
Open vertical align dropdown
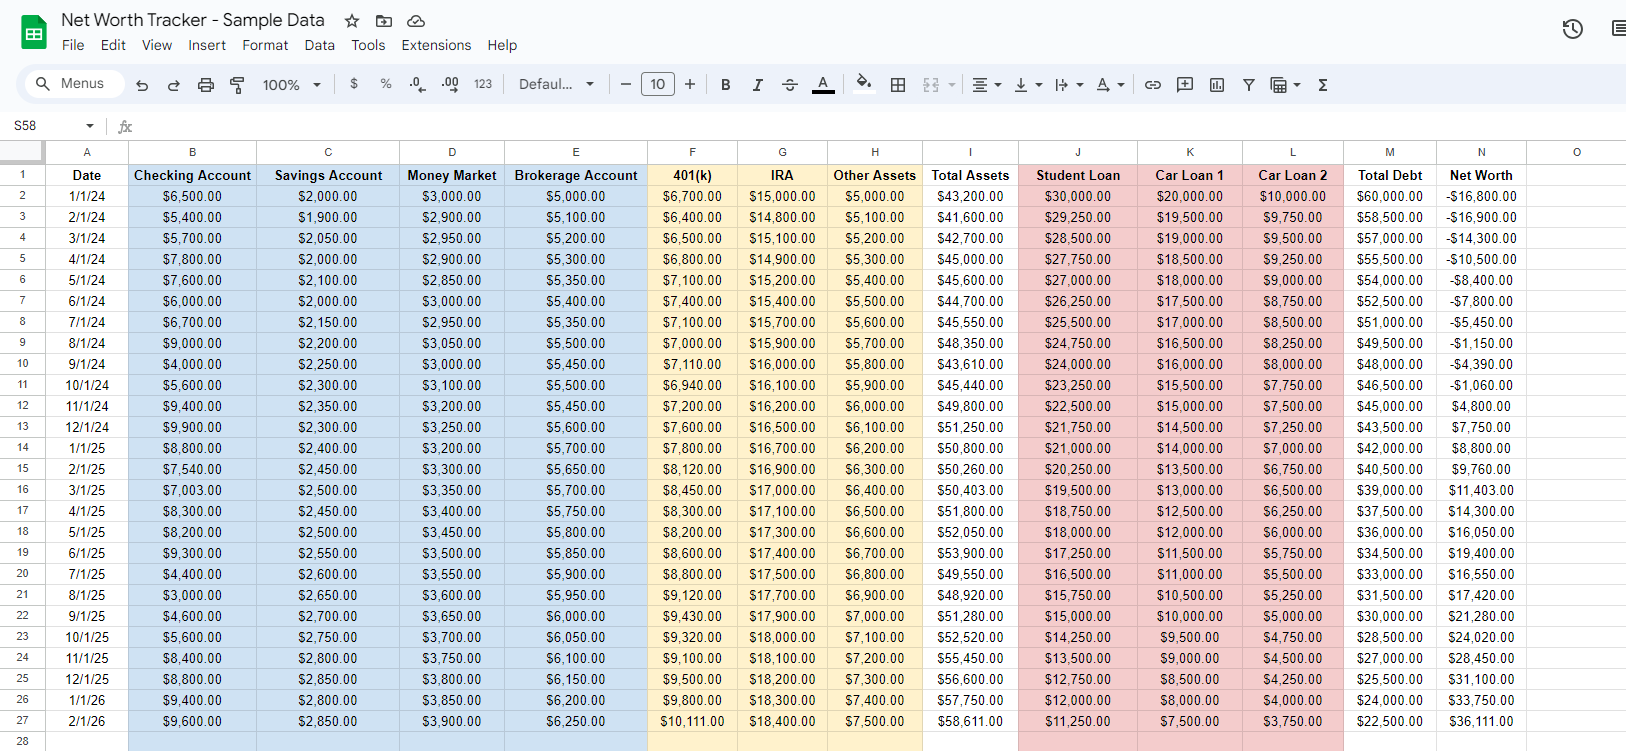pyautogui.click(x=1028, y=85)
